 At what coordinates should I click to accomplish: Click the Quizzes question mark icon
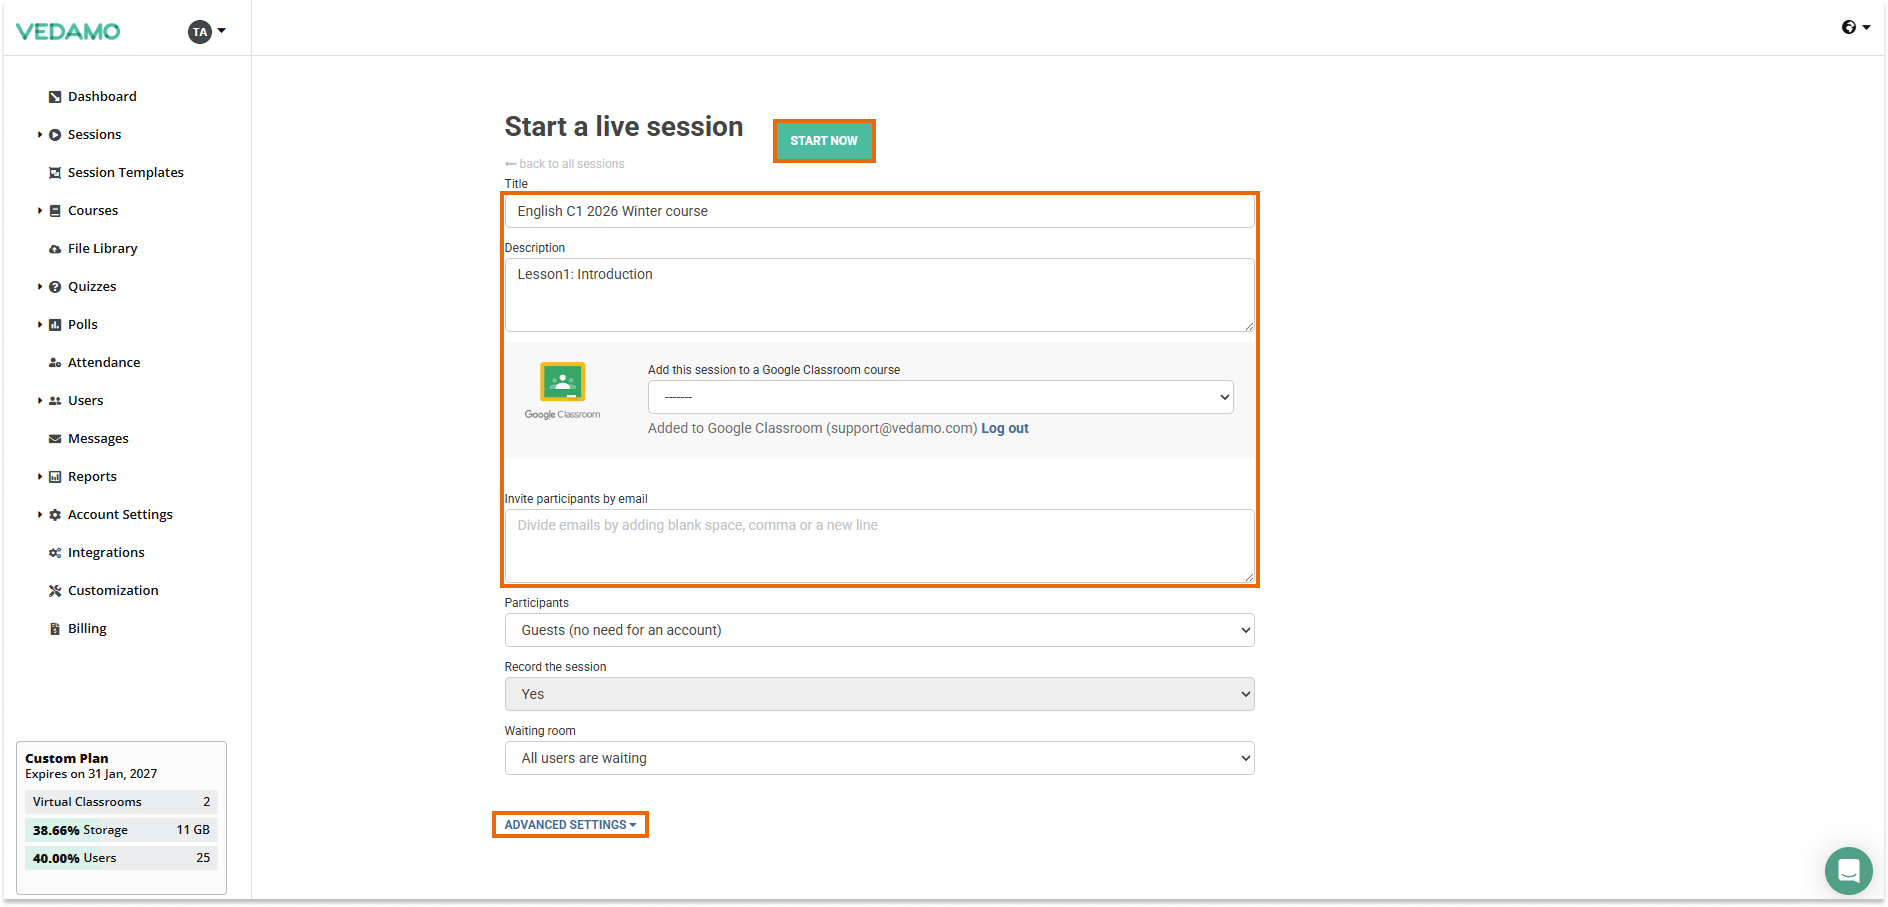[55, 287]
